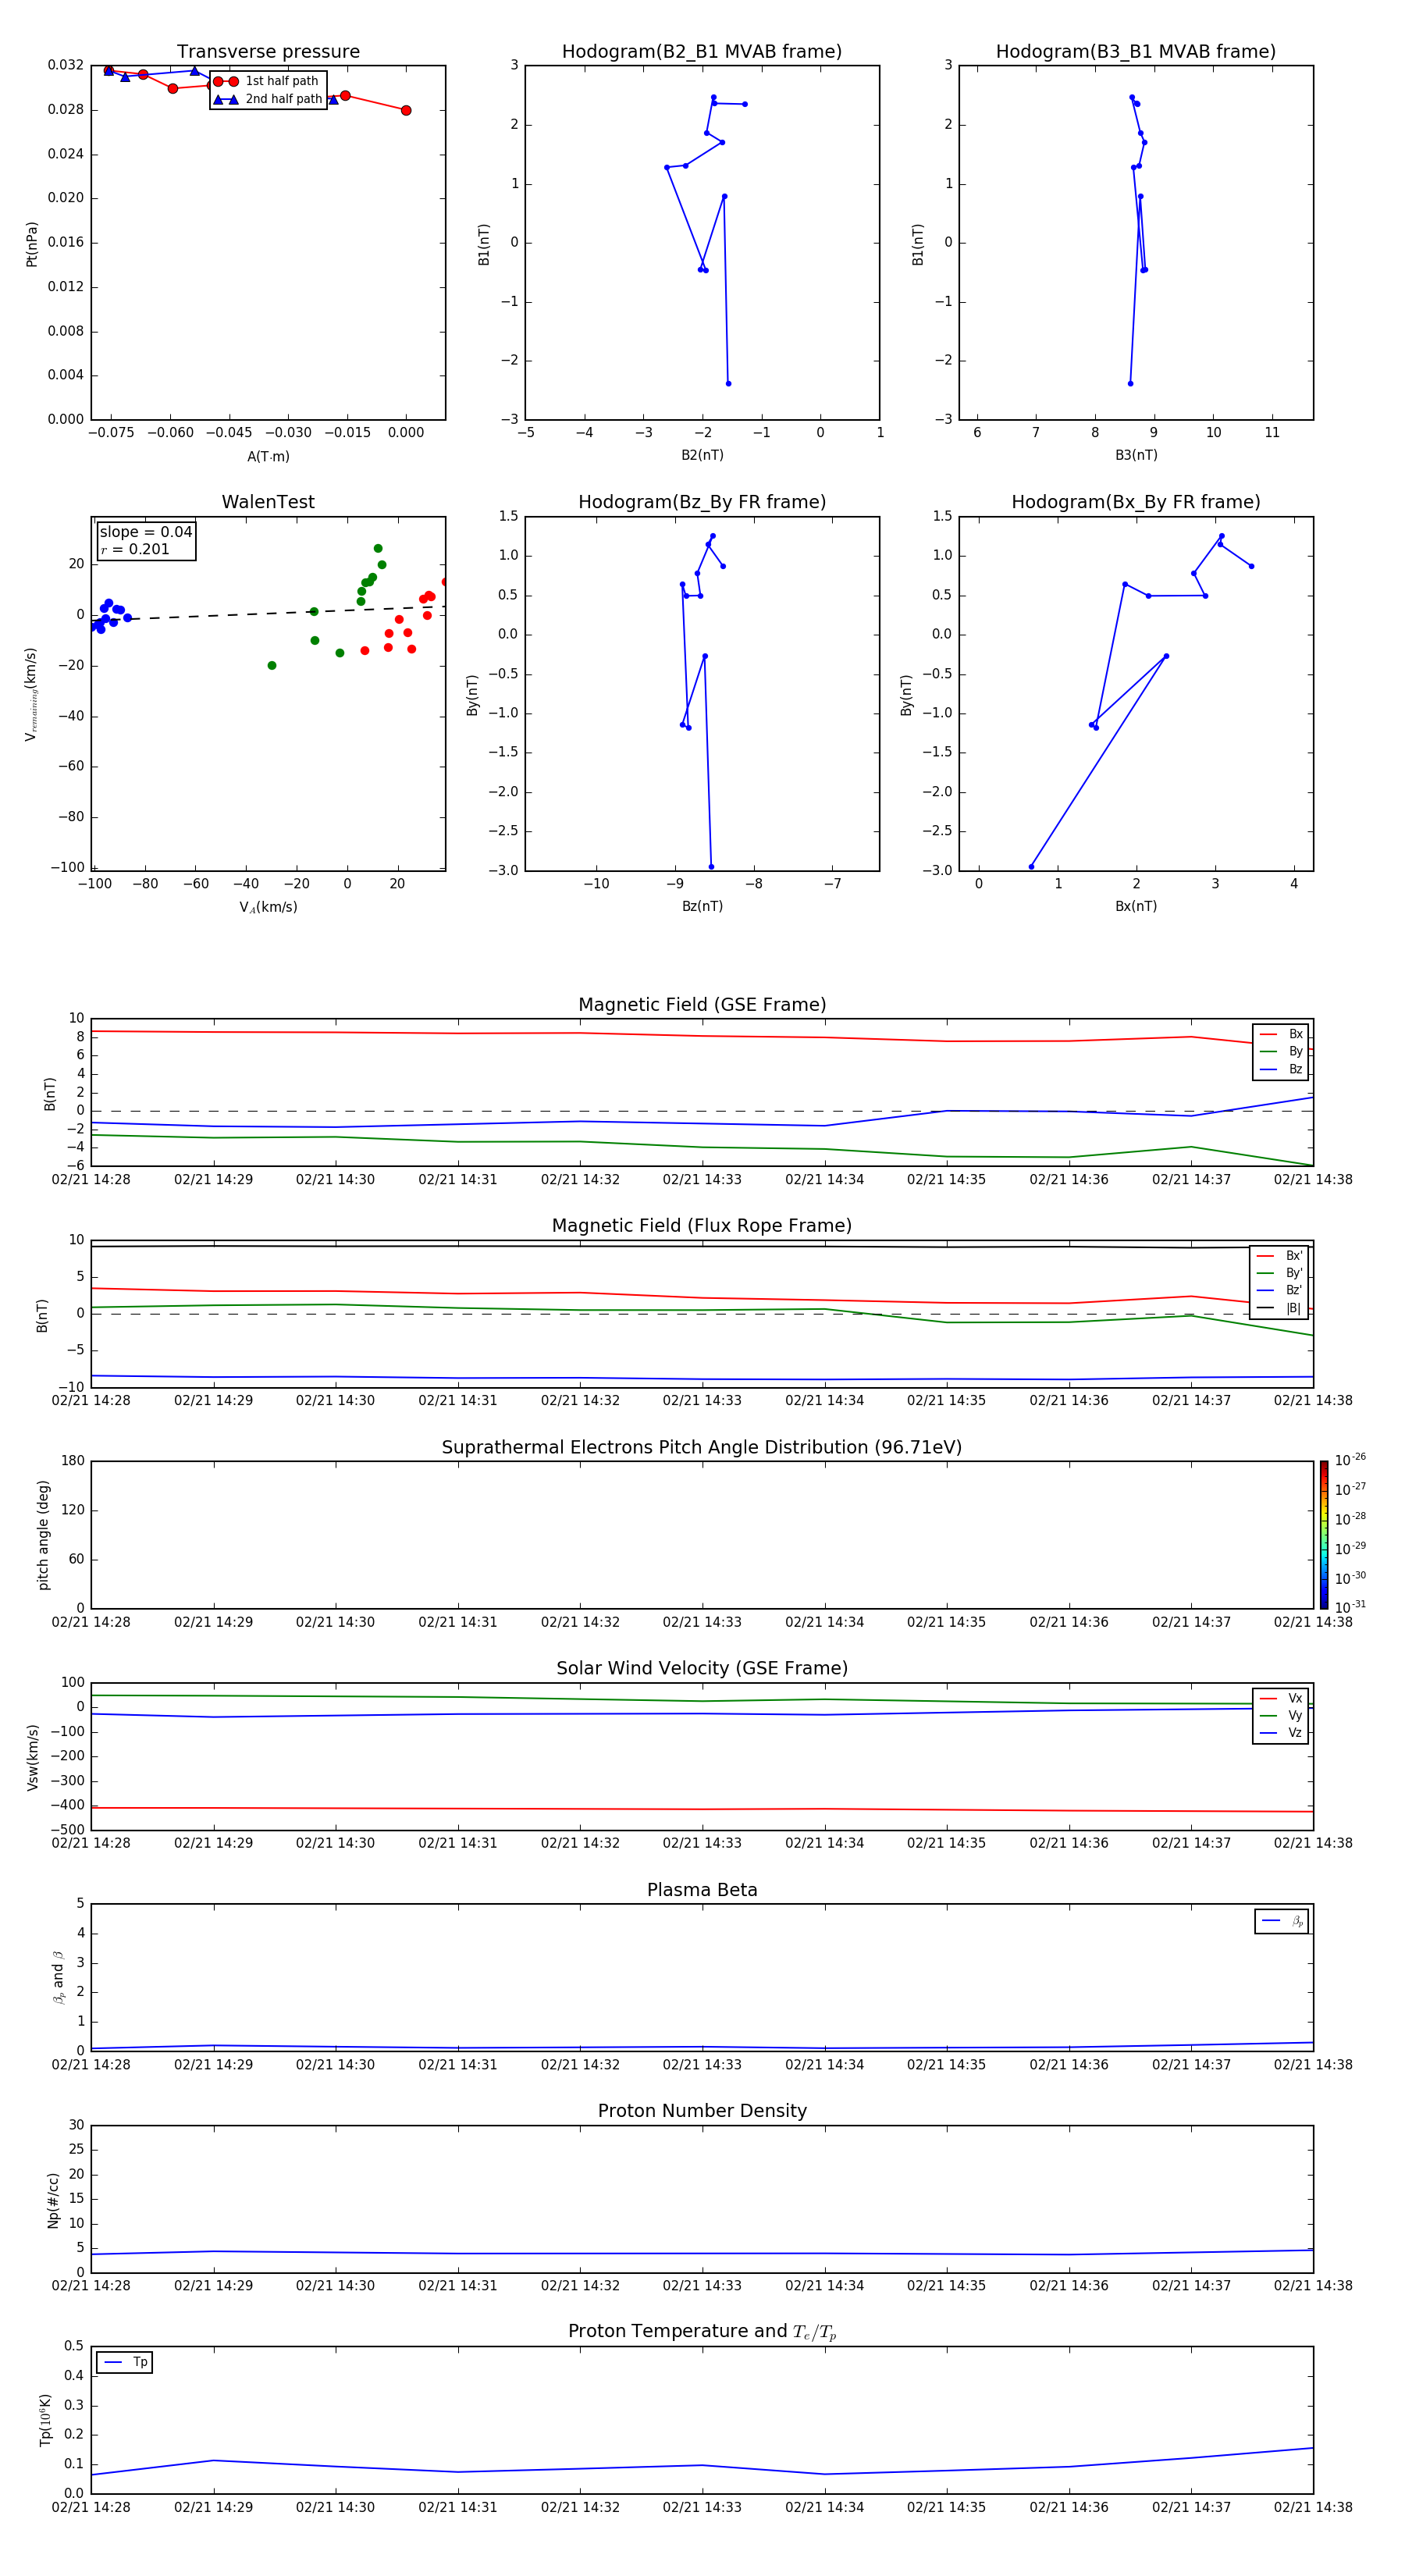Click the Tp(10^6K) y-axis label
The width and height of the screenshot is (1405, 2576).
pos(46,2420)
